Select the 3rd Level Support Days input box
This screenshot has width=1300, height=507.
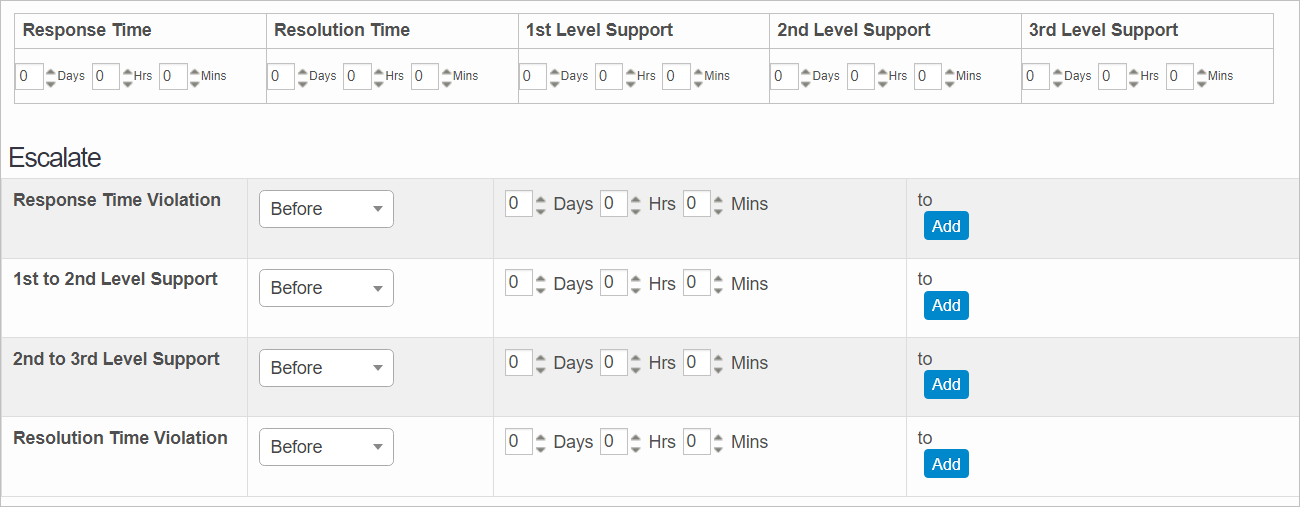pyautogui.click(x=1035, y=76)
